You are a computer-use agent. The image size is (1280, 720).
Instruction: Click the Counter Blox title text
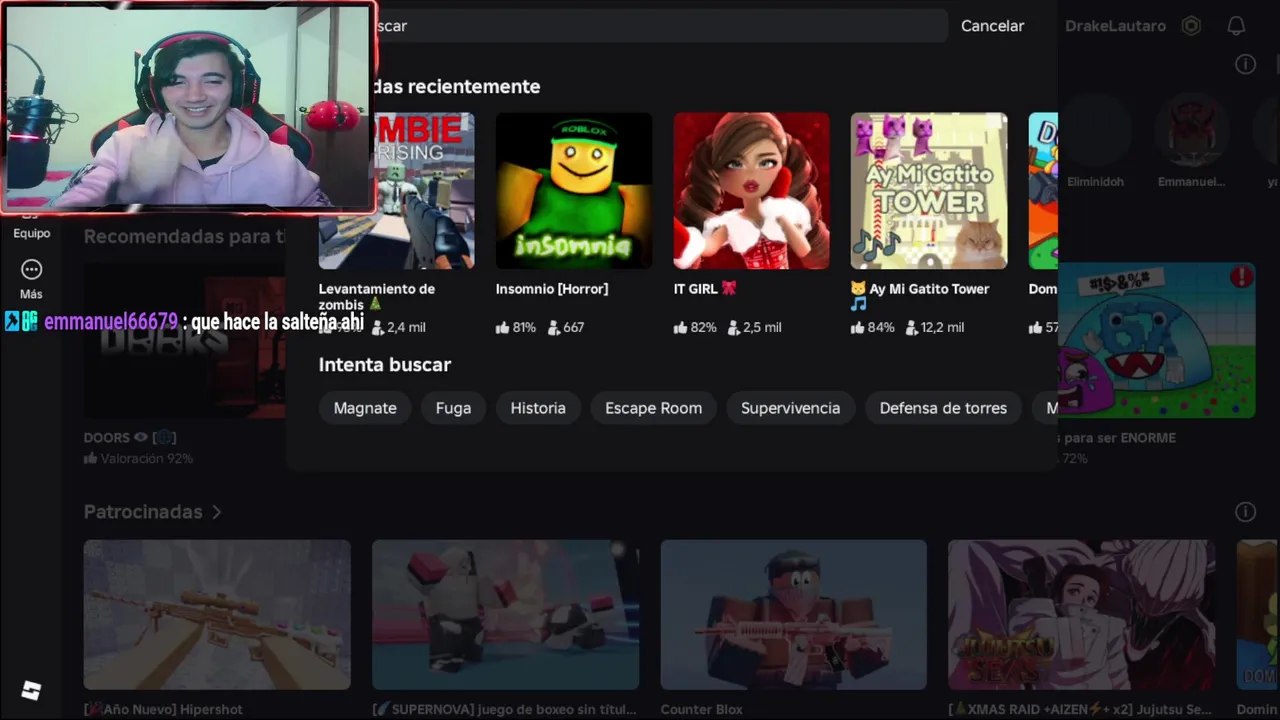(x=702, y=710)
